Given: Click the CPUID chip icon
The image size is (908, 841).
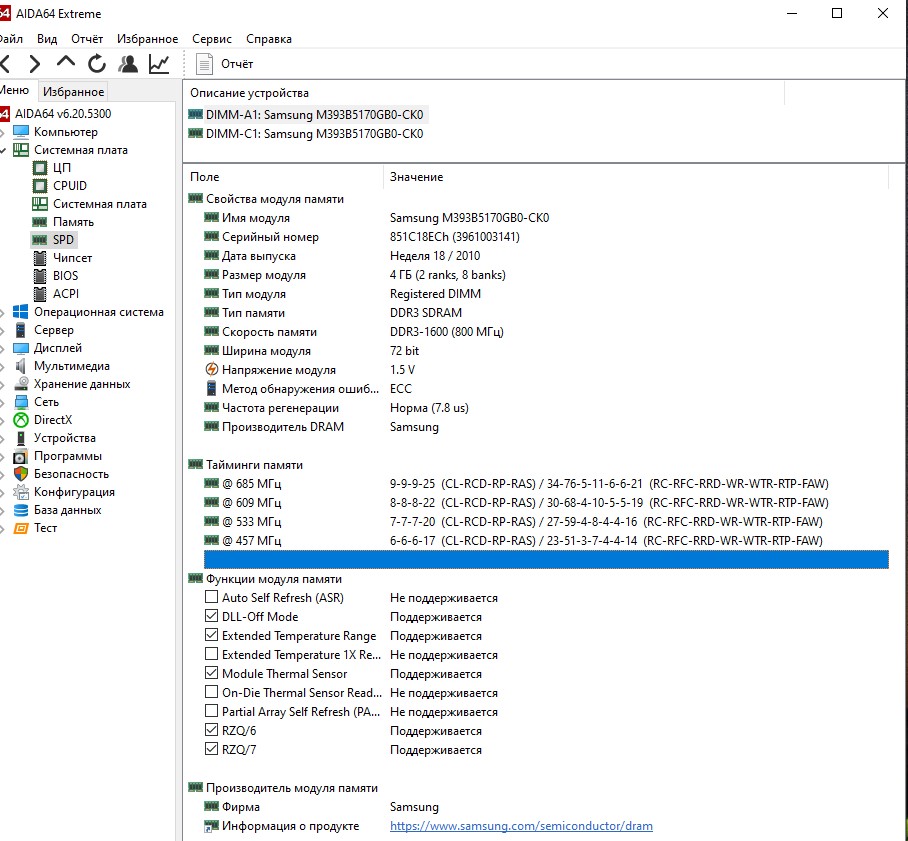Looking at the screenshot, I should pos(40,186).
